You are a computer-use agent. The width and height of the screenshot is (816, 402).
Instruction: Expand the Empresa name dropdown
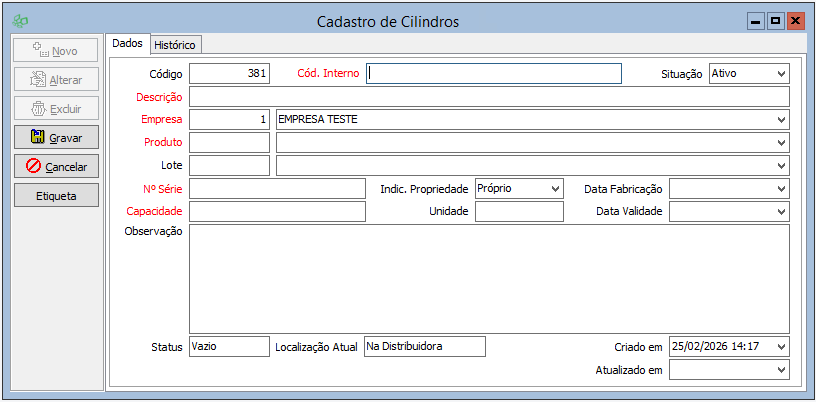780,120
